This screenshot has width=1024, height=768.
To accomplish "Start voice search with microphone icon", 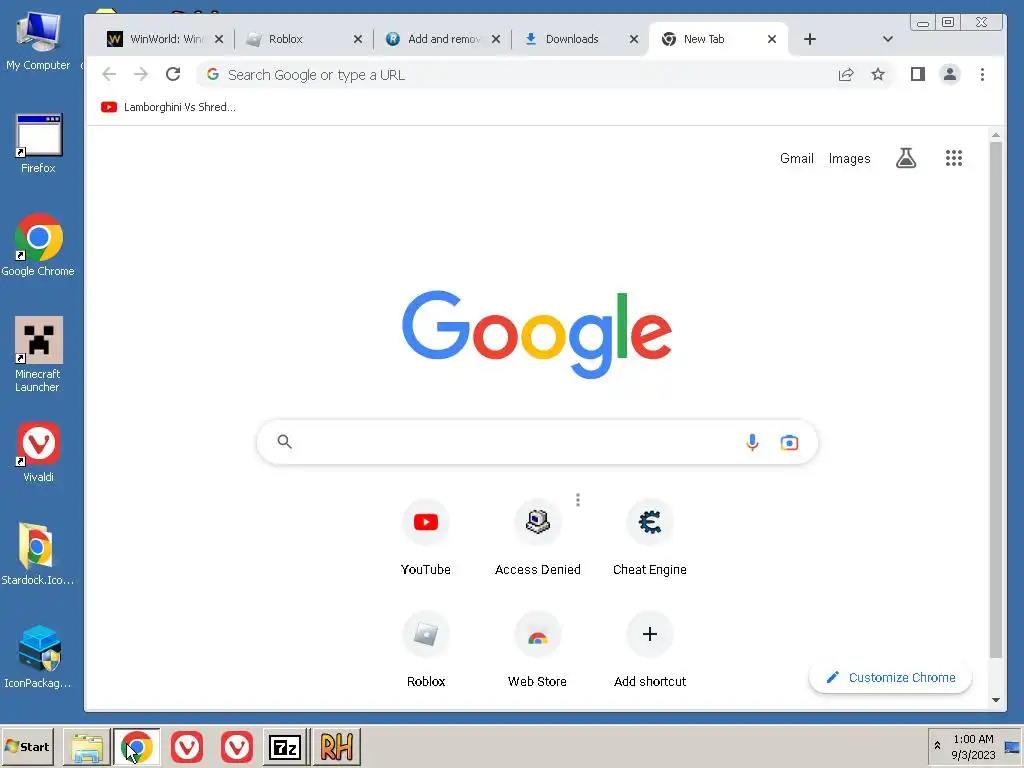I will [x=752, y=443].
